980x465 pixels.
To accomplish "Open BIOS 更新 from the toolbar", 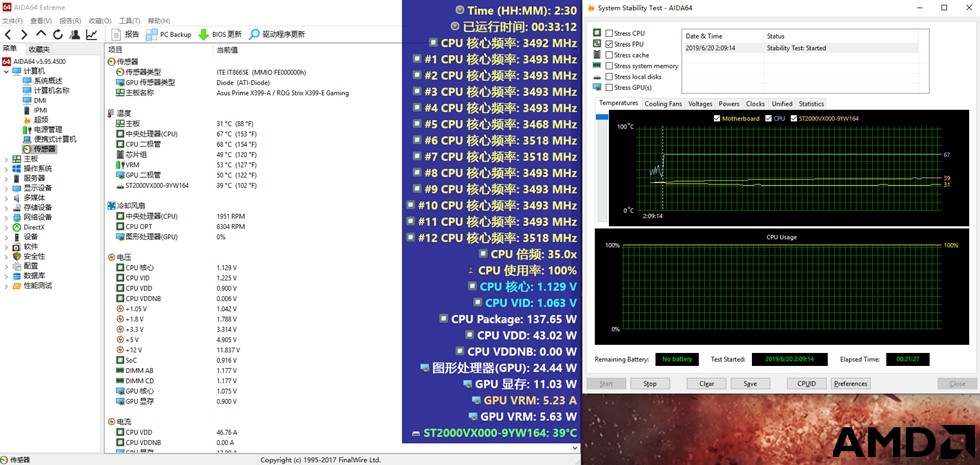I will click(x=220, y=34).
